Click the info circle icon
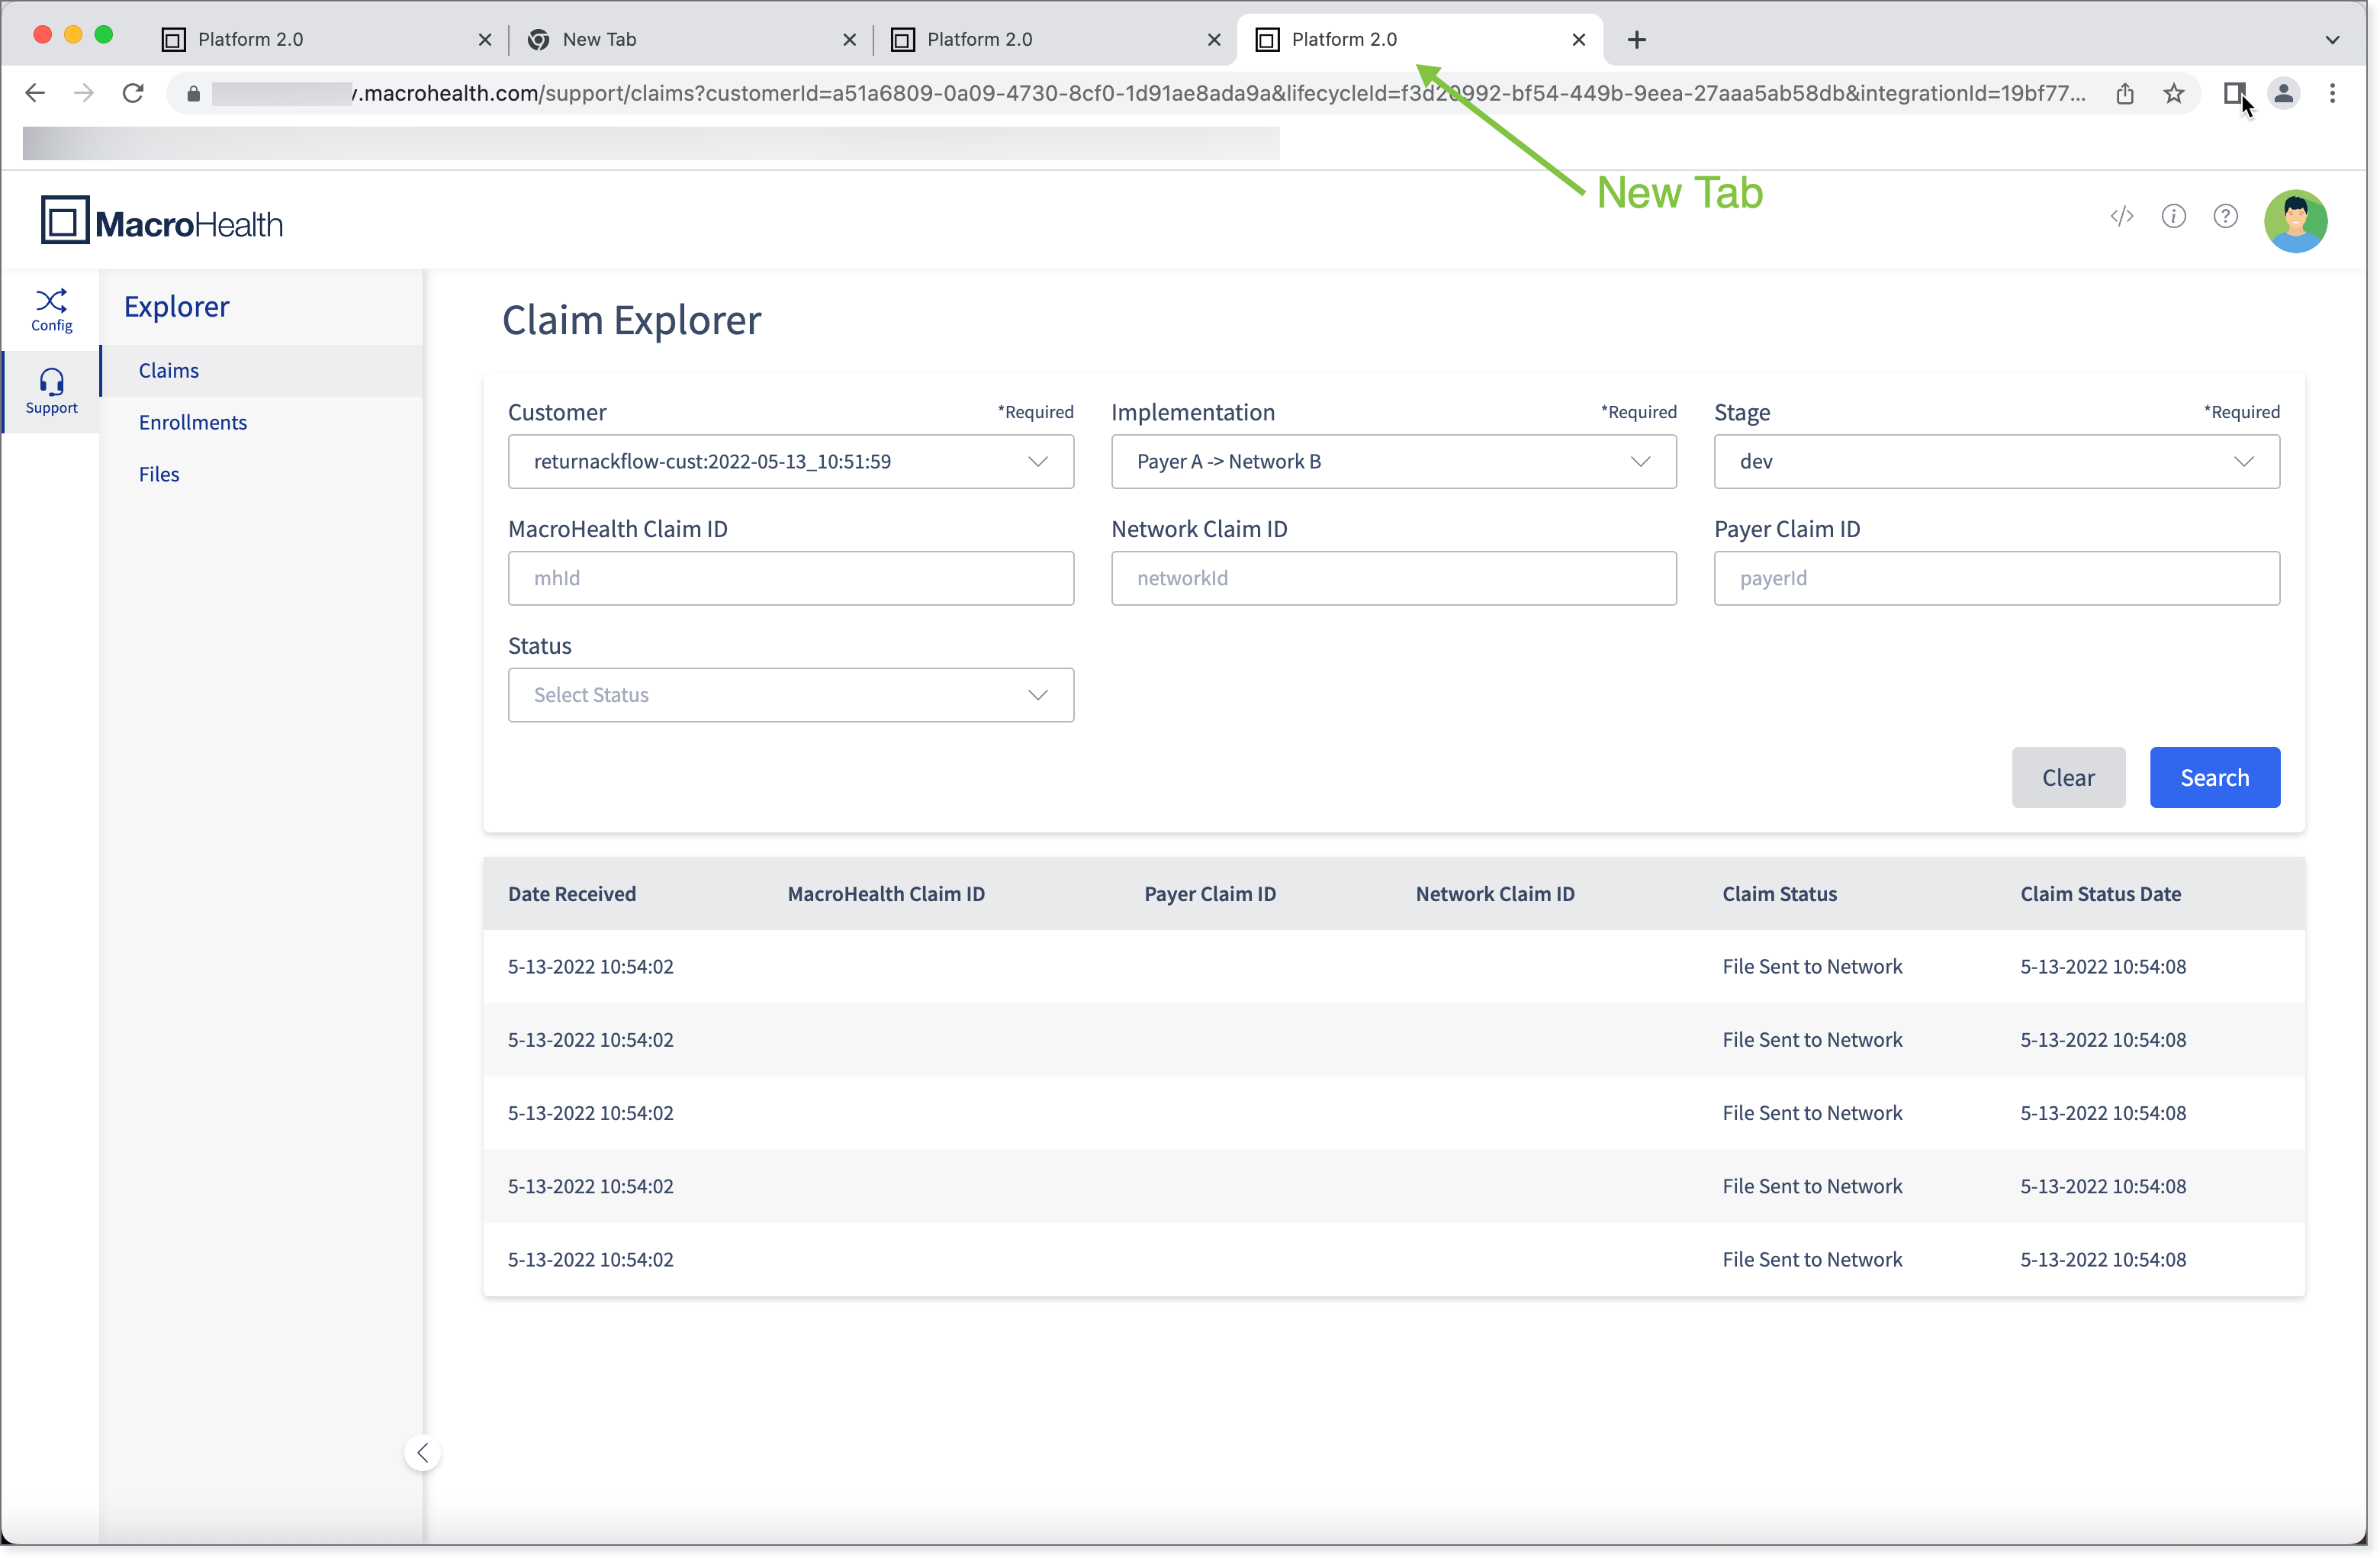Screen dimensions: 2380x1558 pos(2174,216)
